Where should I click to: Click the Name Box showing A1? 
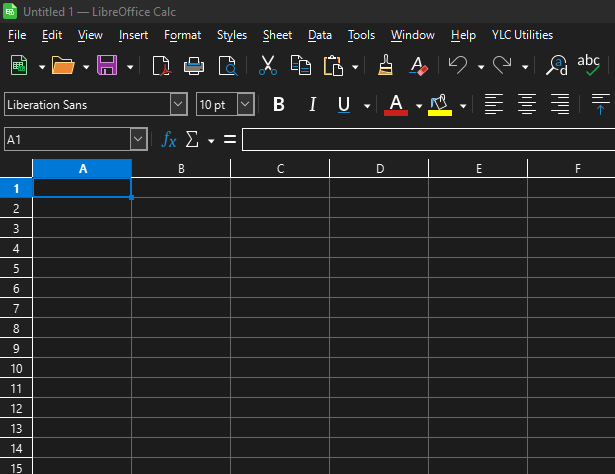point(67,139)
